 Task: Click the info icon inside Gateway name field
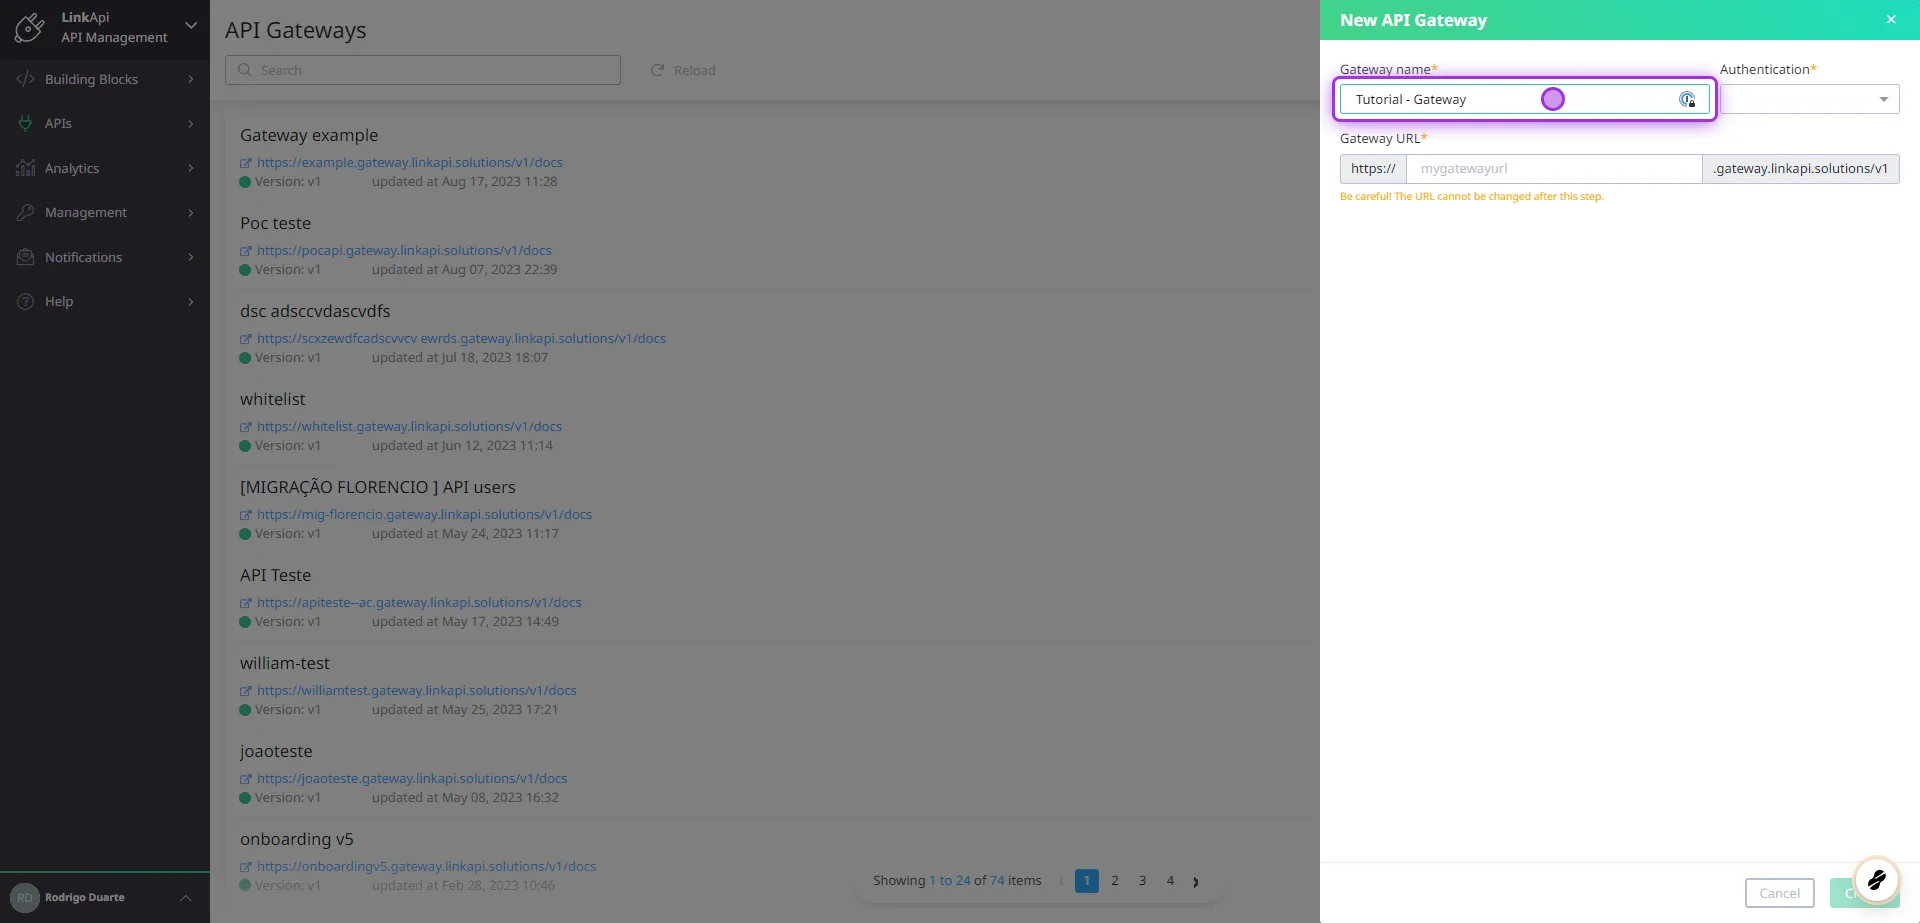pos(1687,99)
